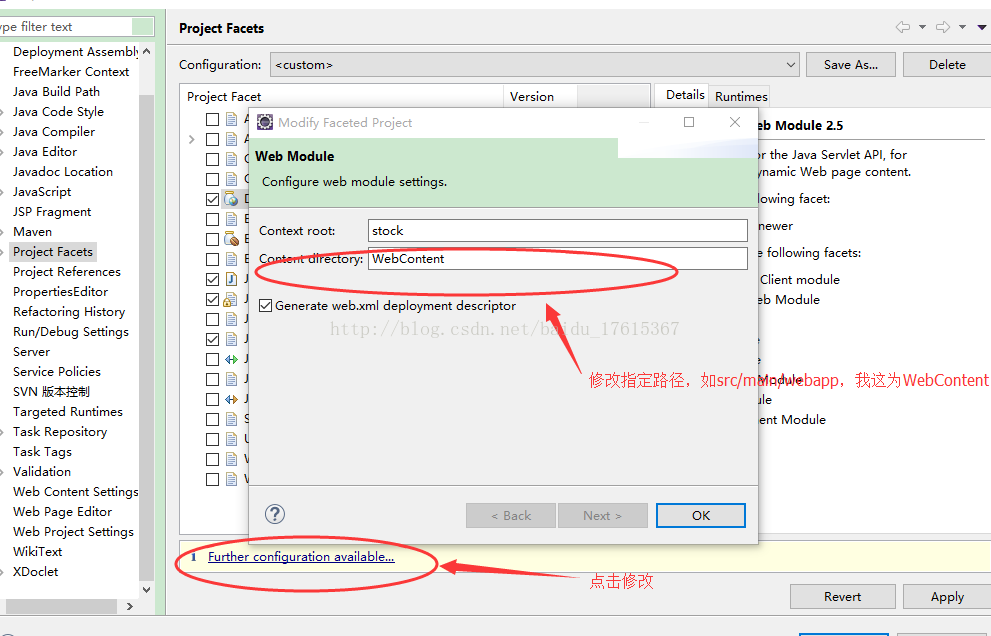Select Maven in the tree
This screenshot has width=991, height=636.
32,232
